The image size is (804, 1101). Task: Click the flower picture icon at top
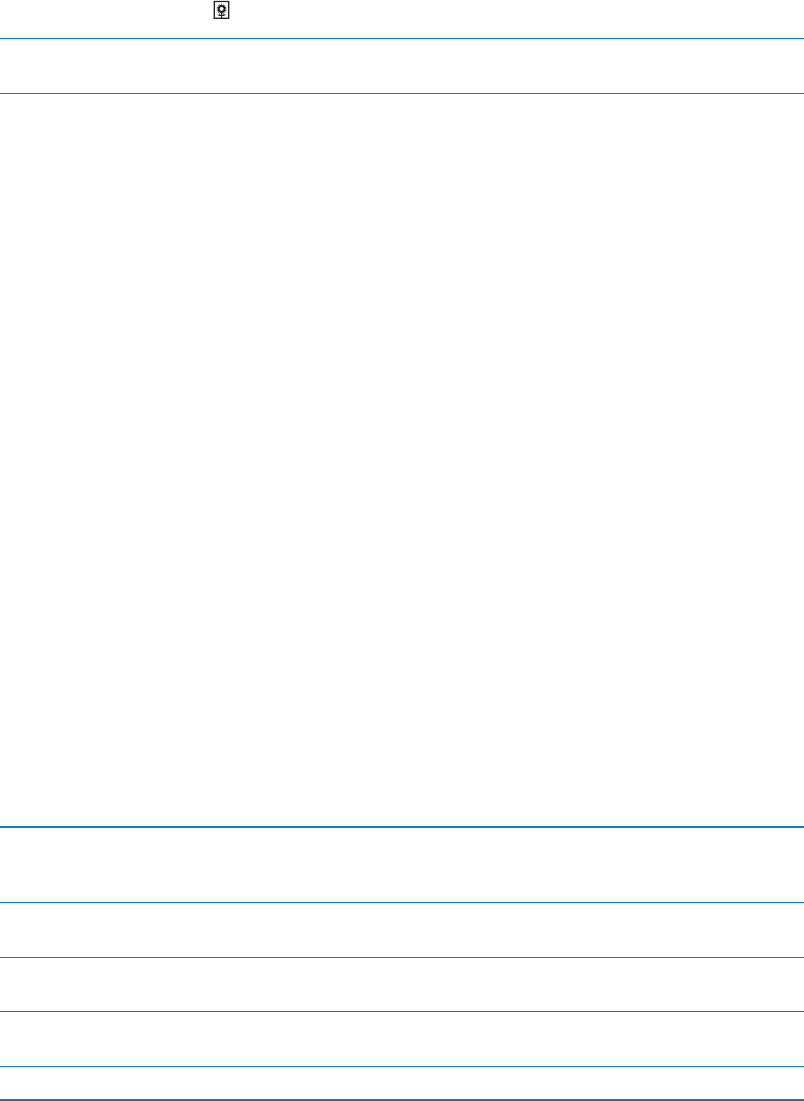222,11
